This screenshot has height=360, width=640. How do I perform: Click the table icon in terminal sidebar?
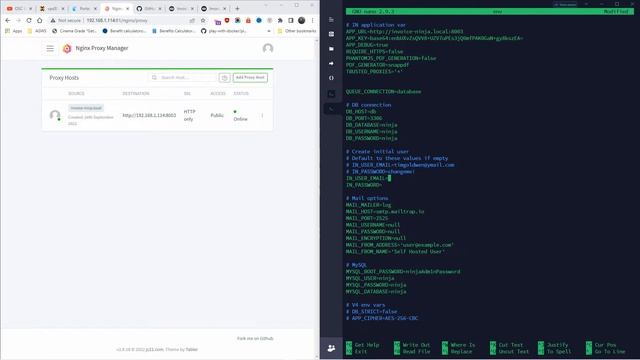(x=331, y=34)
